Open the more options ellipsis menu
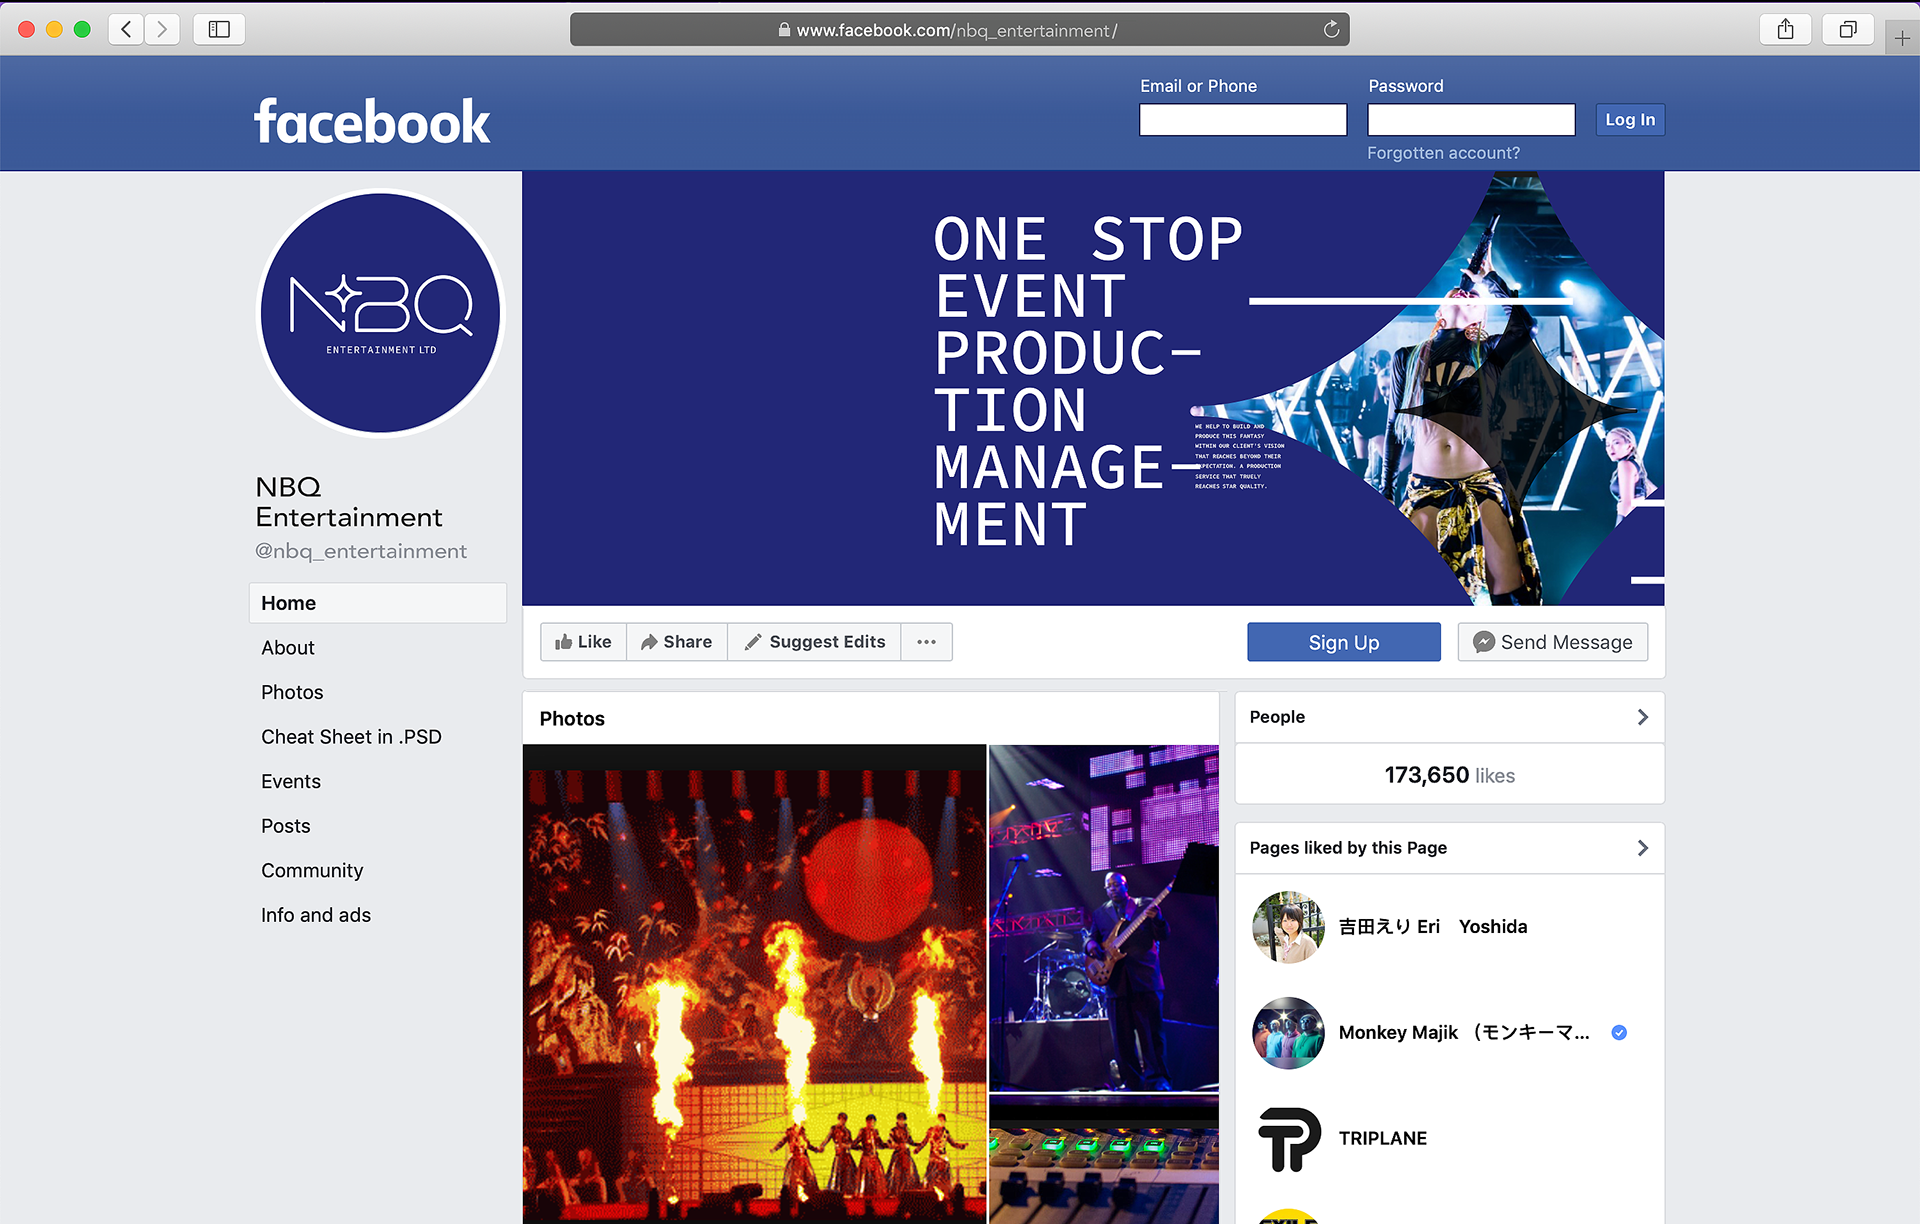Viewport: 1920px width, 1224px height. click(927, 642)
